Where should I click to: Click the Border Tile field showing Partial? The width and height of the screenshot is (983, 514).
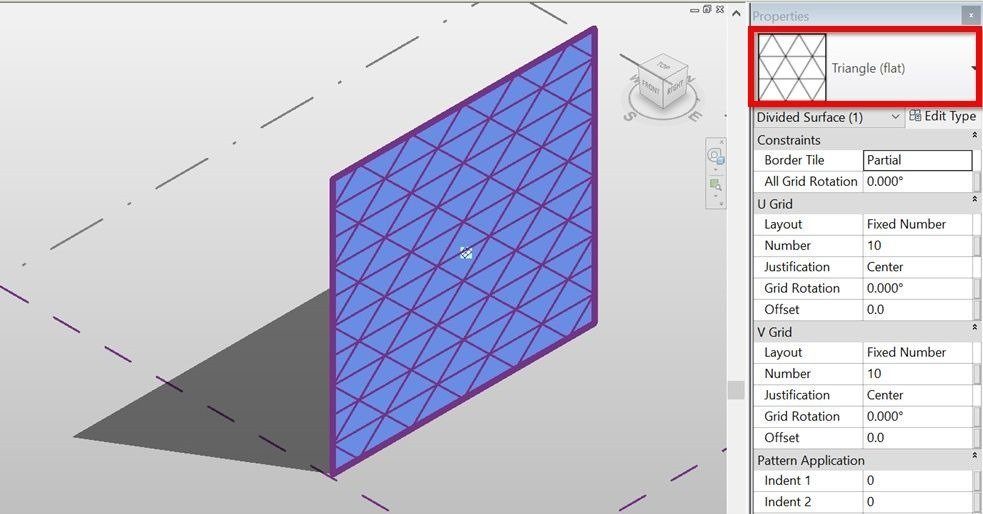918,160
